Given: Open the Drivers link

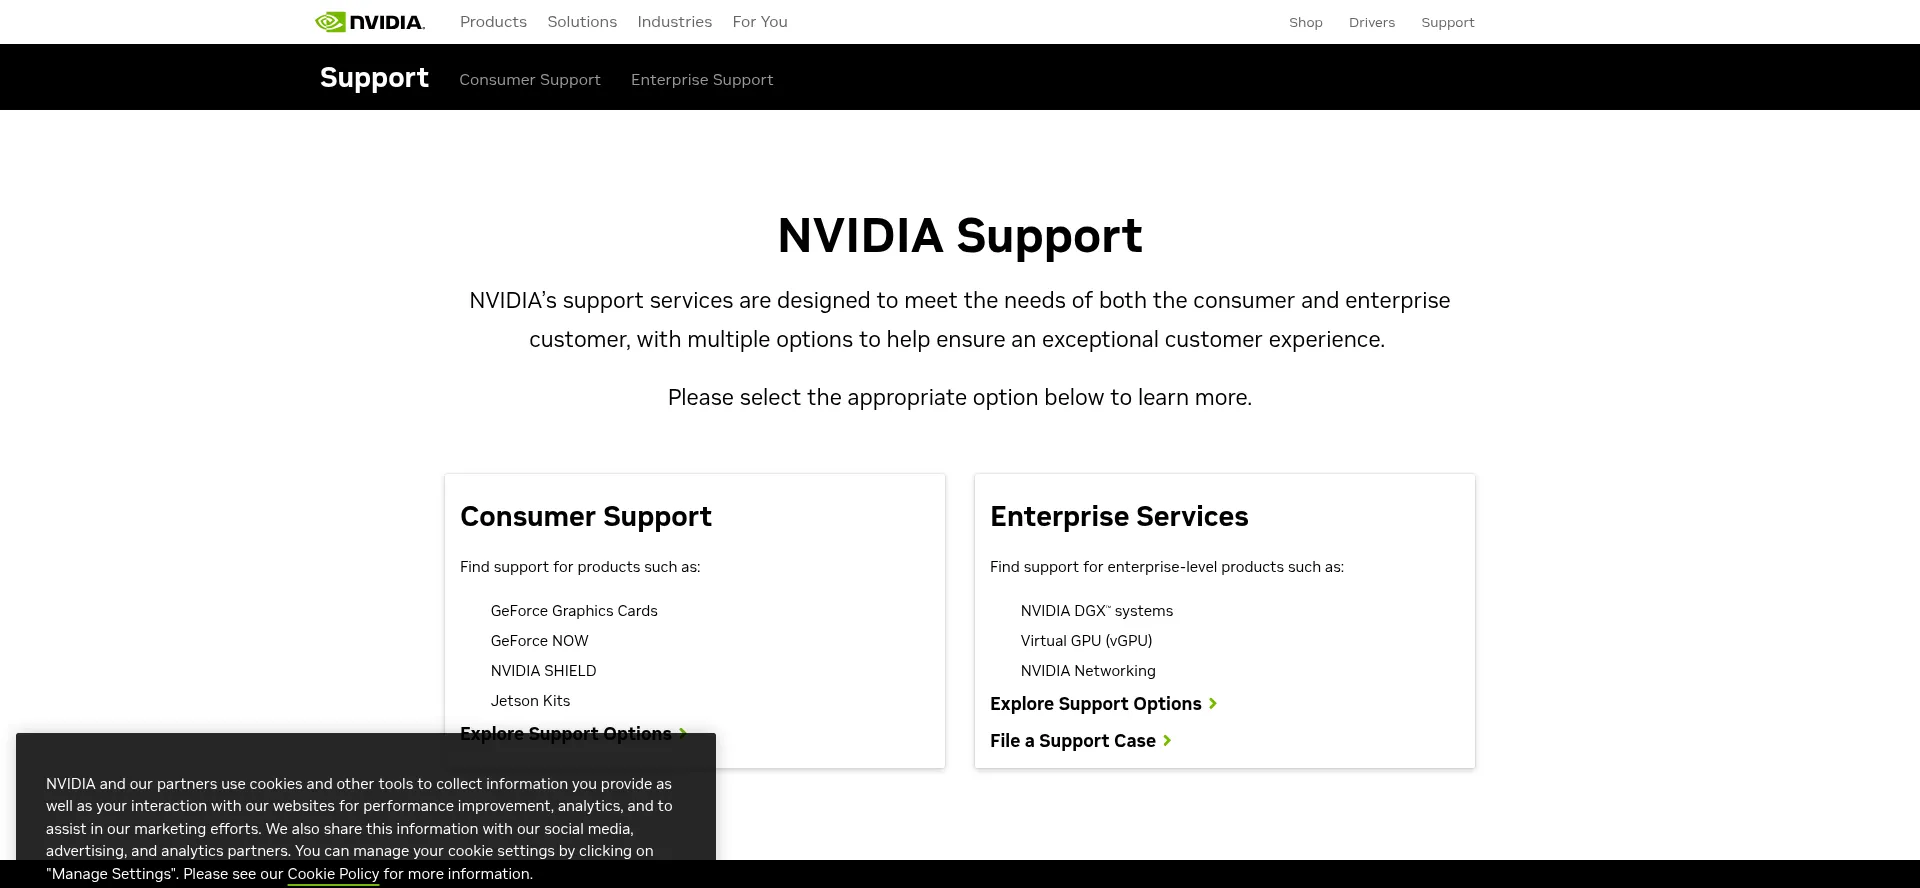Looking at the screenshot, I should [x=1372, y=22].
